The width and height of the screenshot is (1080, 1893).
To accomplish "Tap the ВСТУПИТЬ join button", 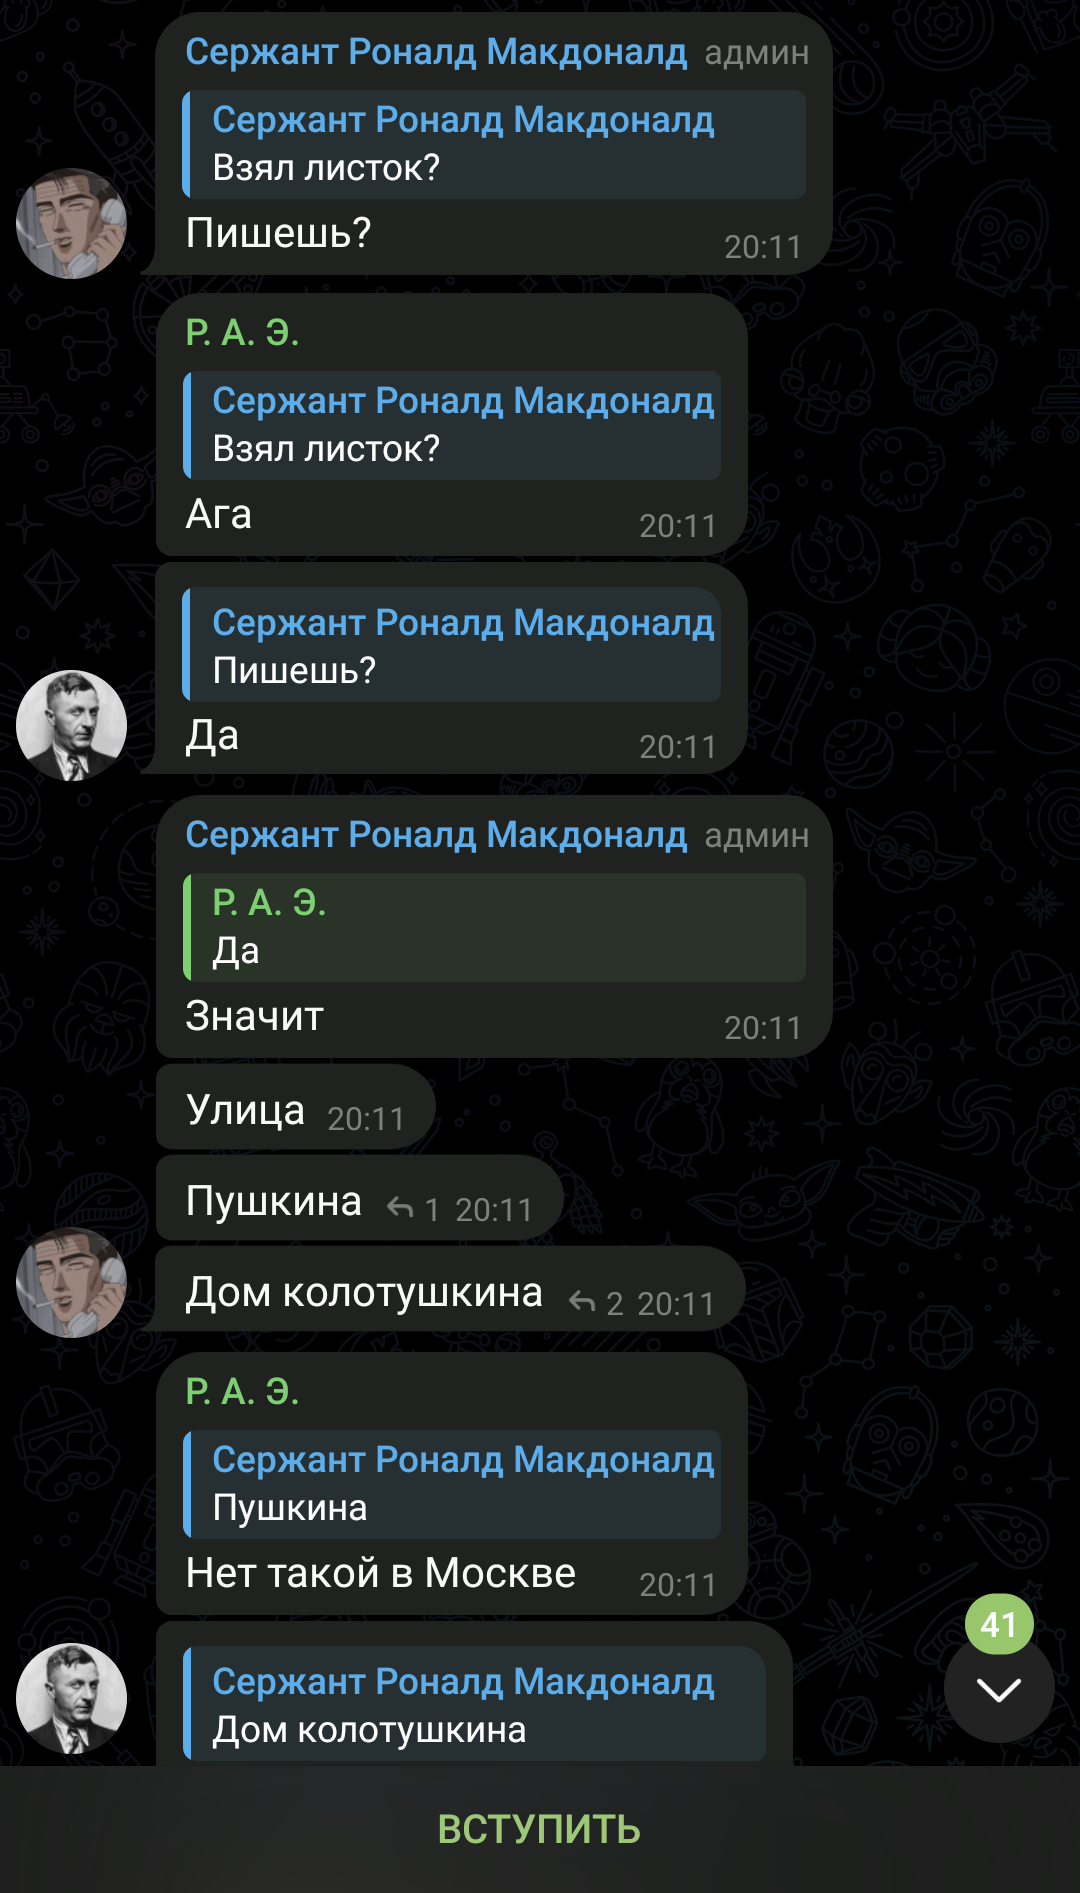I will point(539,1829).
